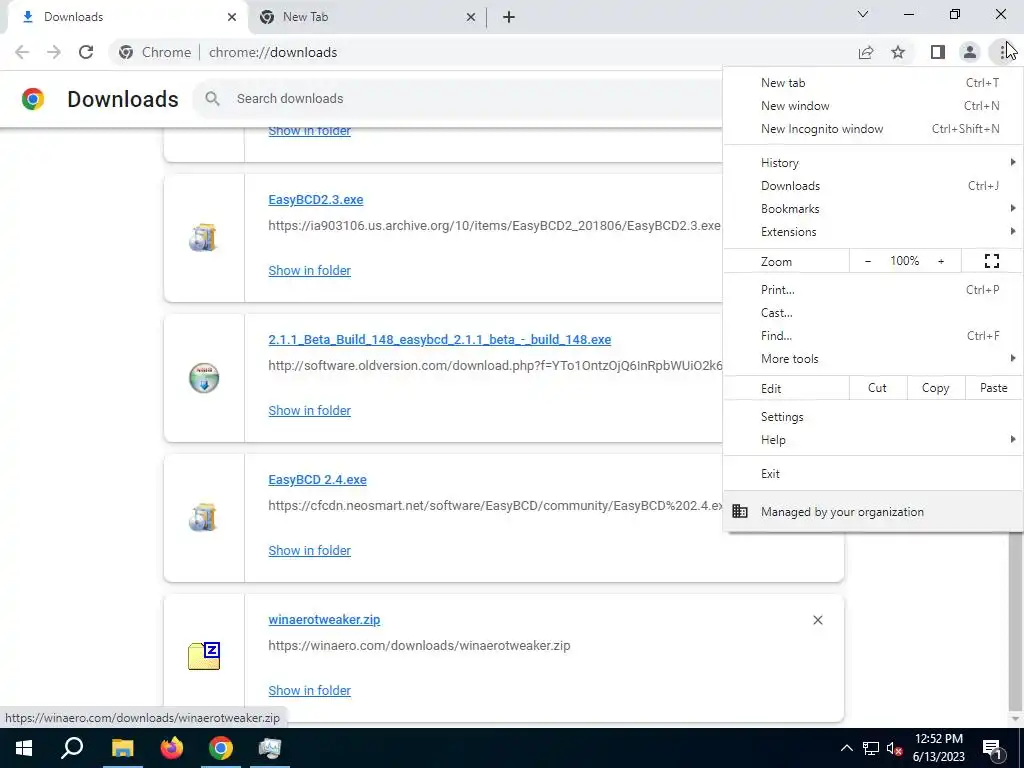Select Cast... from the menu
The image size is (1024, 768).
click(873, 312)
